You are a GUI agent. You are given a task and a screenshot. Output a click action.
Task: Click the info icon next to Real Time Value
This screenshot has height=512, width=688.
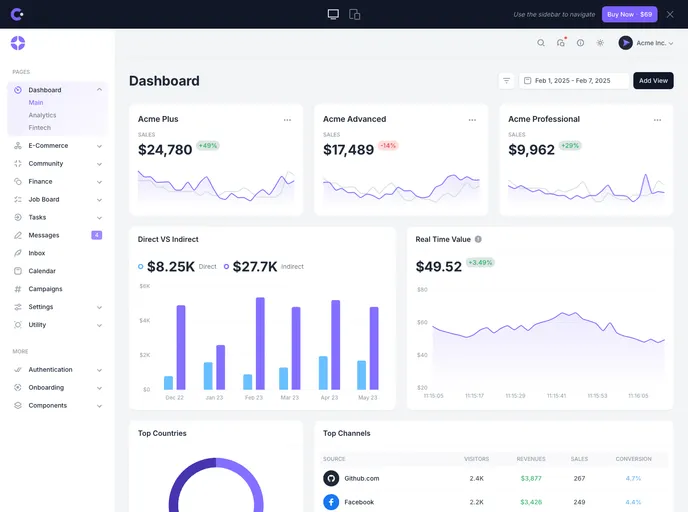coord(478,239)
